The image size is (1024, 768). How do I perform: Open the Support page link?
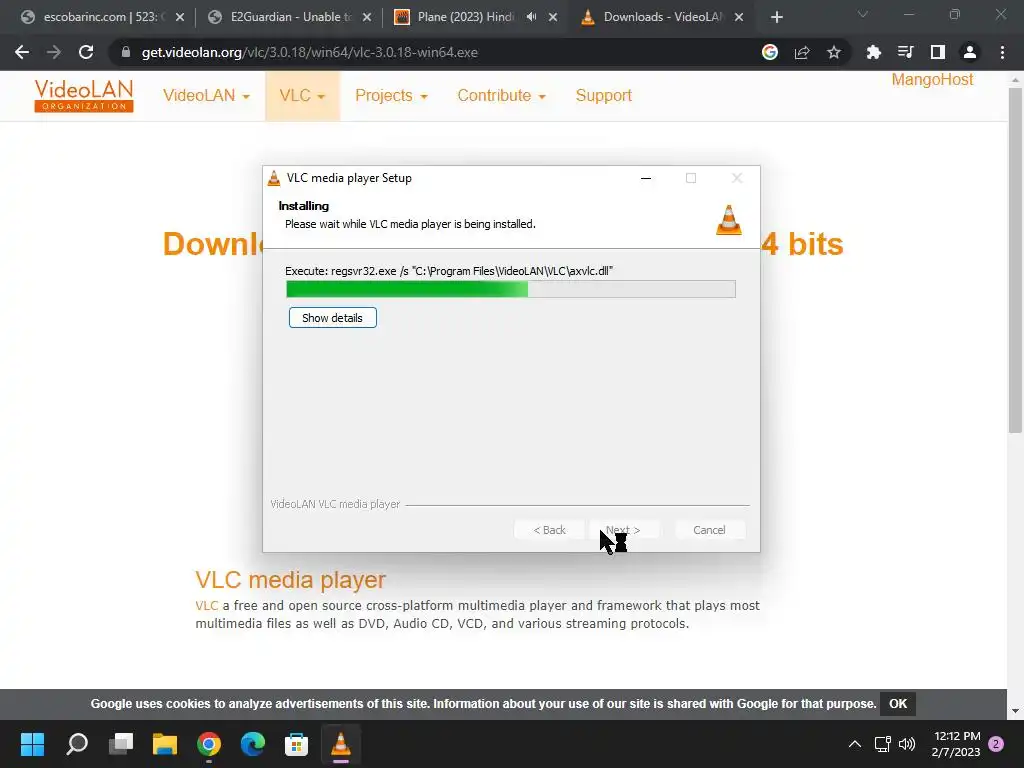pos(603,95)
